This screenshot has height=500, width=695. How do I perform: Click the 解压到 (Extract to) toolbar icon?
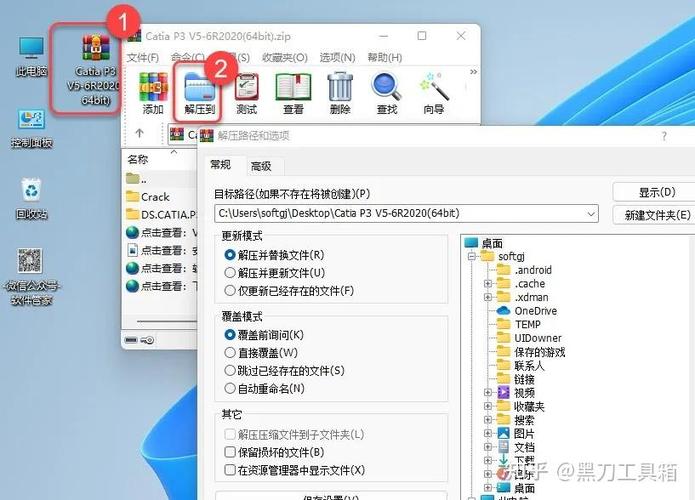[x=199, y=94]
